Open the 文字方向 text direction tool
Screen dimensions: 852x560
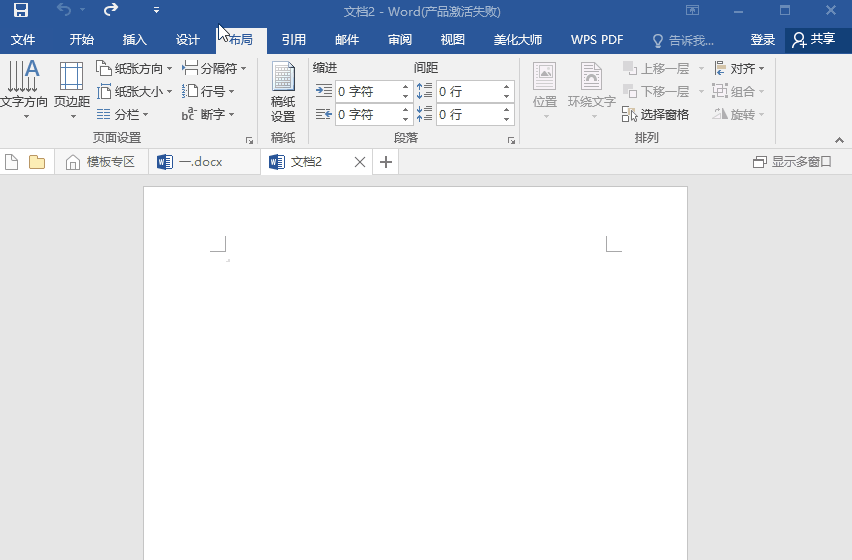tap(24, 88)
